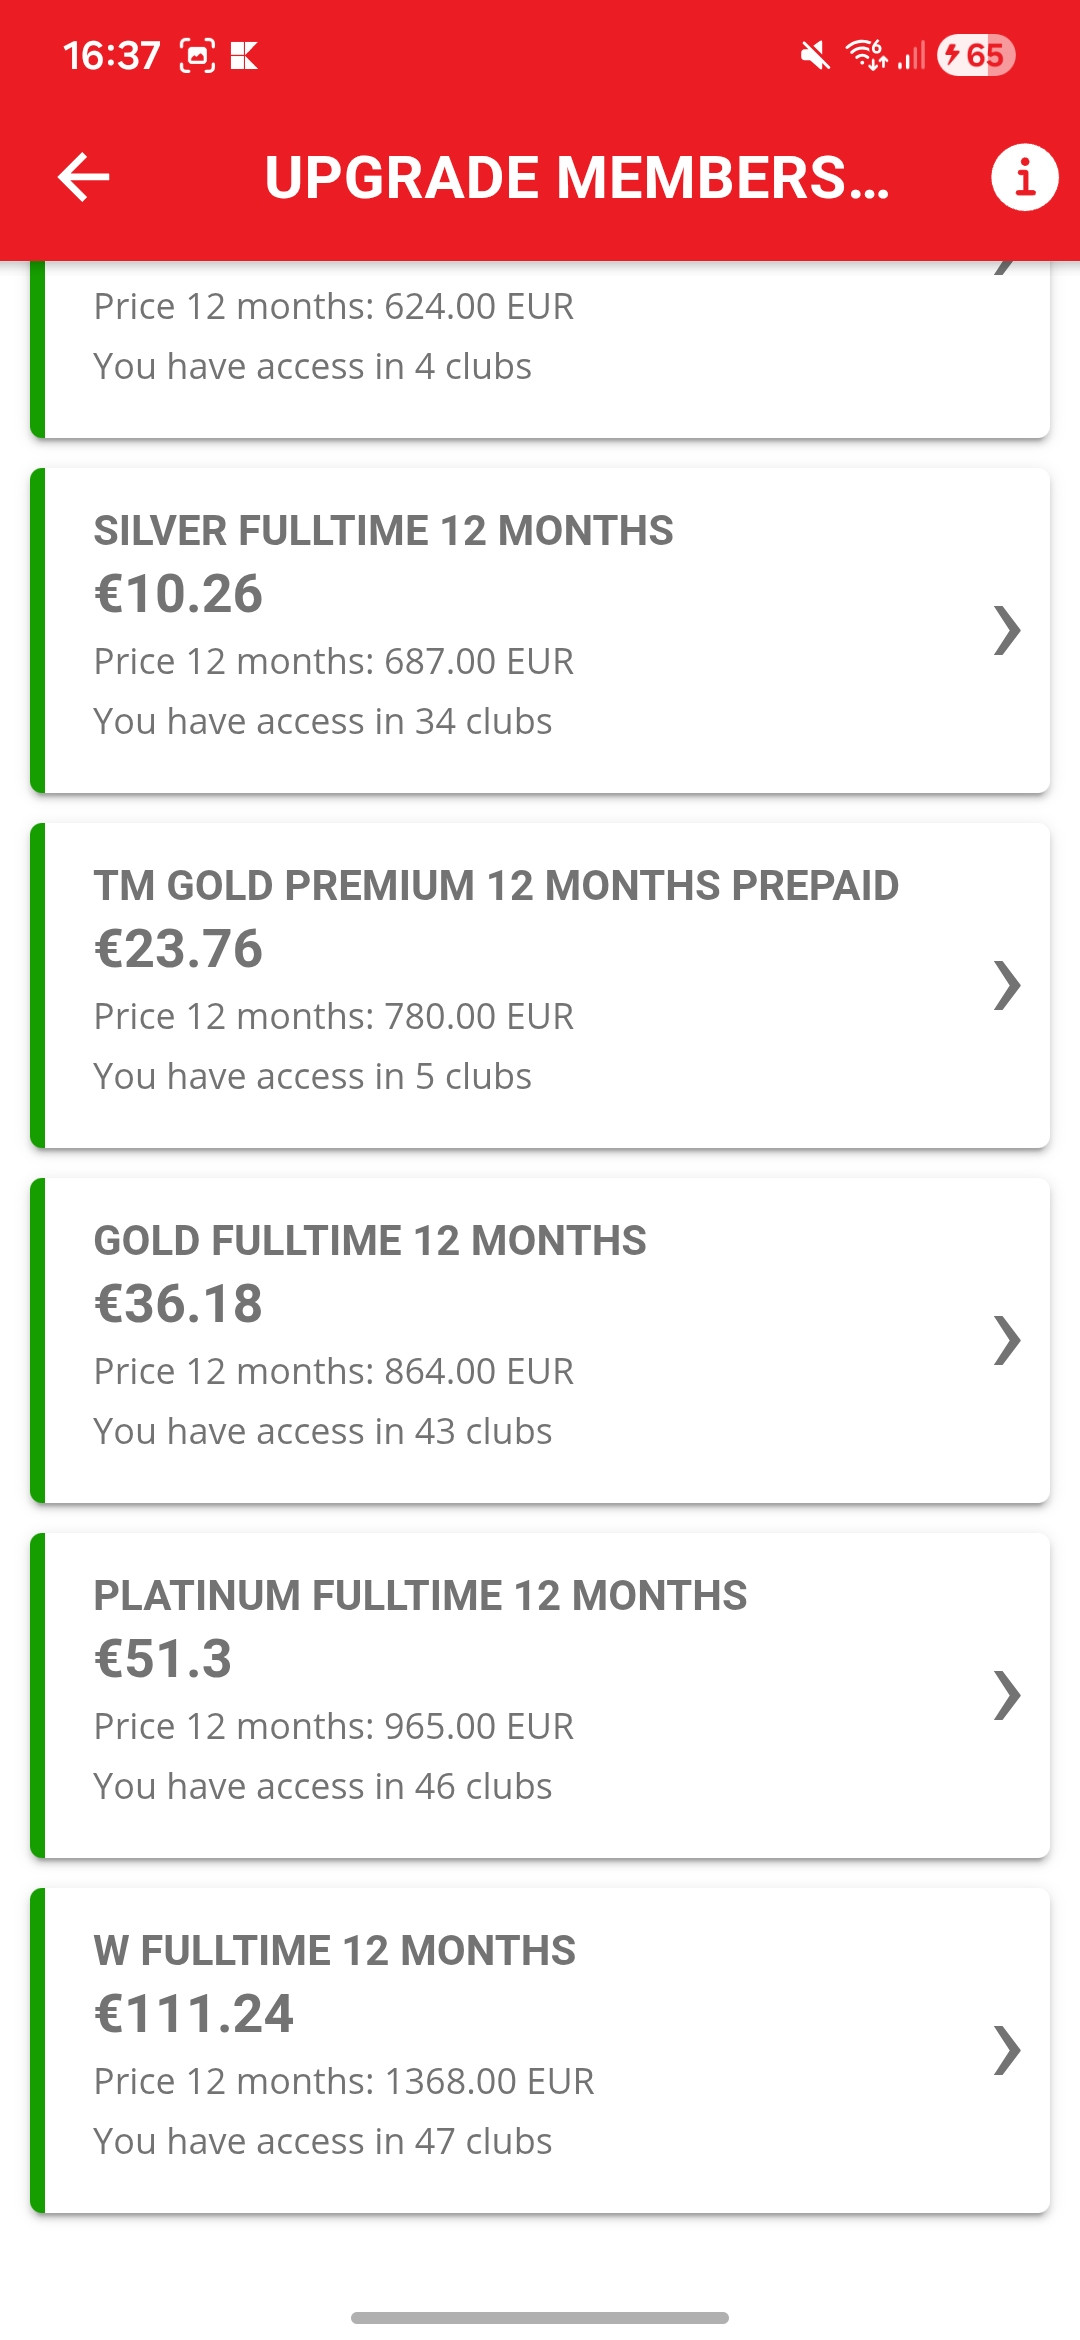Open the info icon in header

pyautogui.click(x=1024, y=177)
